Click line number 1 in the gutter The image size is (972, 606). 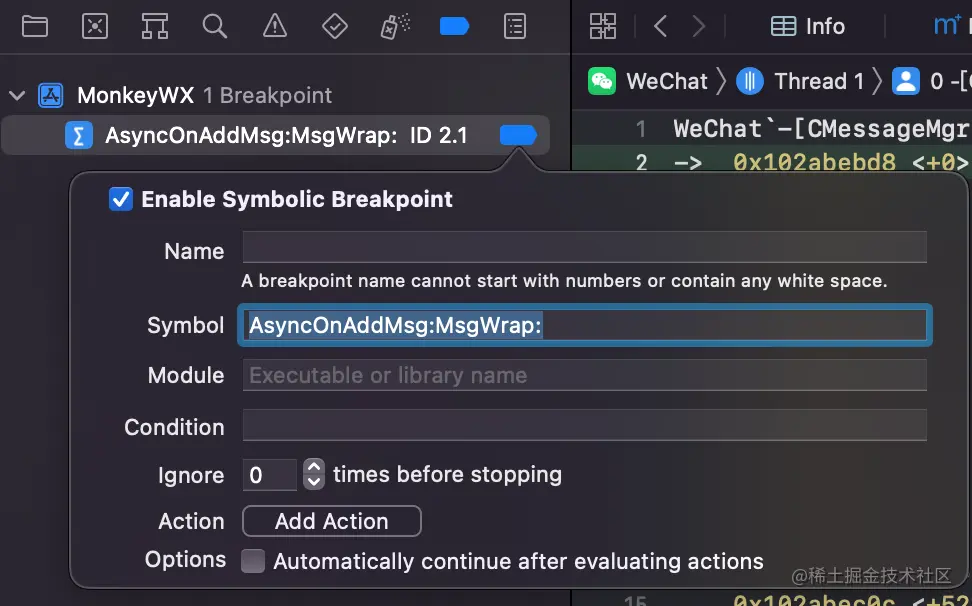point(641,129)
